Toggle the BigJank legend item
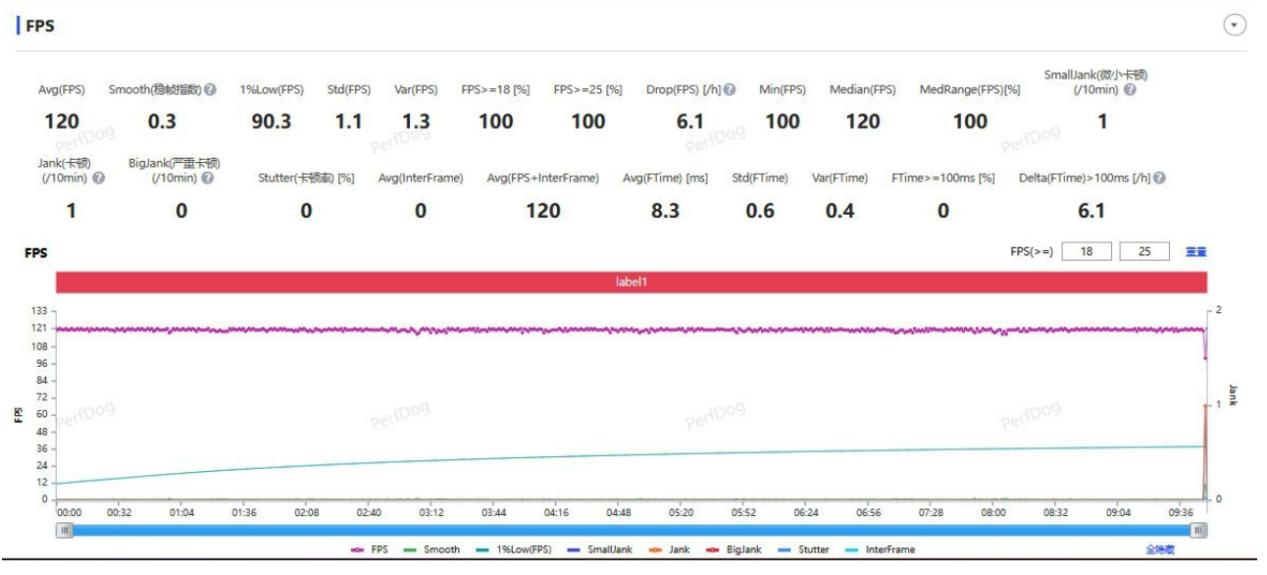The height and width of the screenshot is (575, 1267). coord(732,549)
